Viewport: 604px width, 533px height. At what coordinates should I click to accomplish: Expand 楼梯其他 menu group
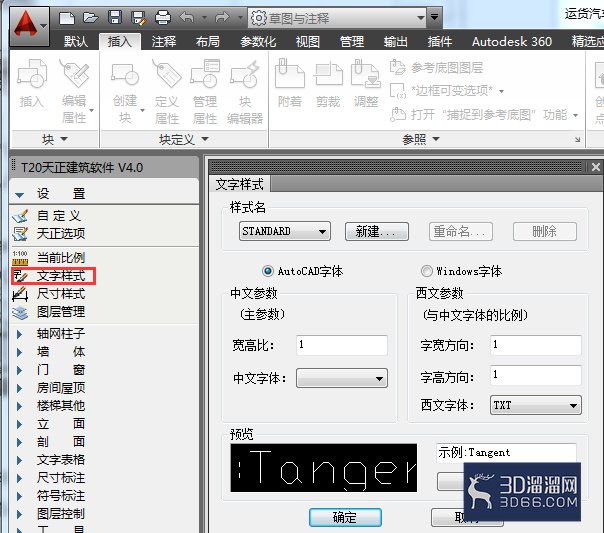click(x=20, y=406)
